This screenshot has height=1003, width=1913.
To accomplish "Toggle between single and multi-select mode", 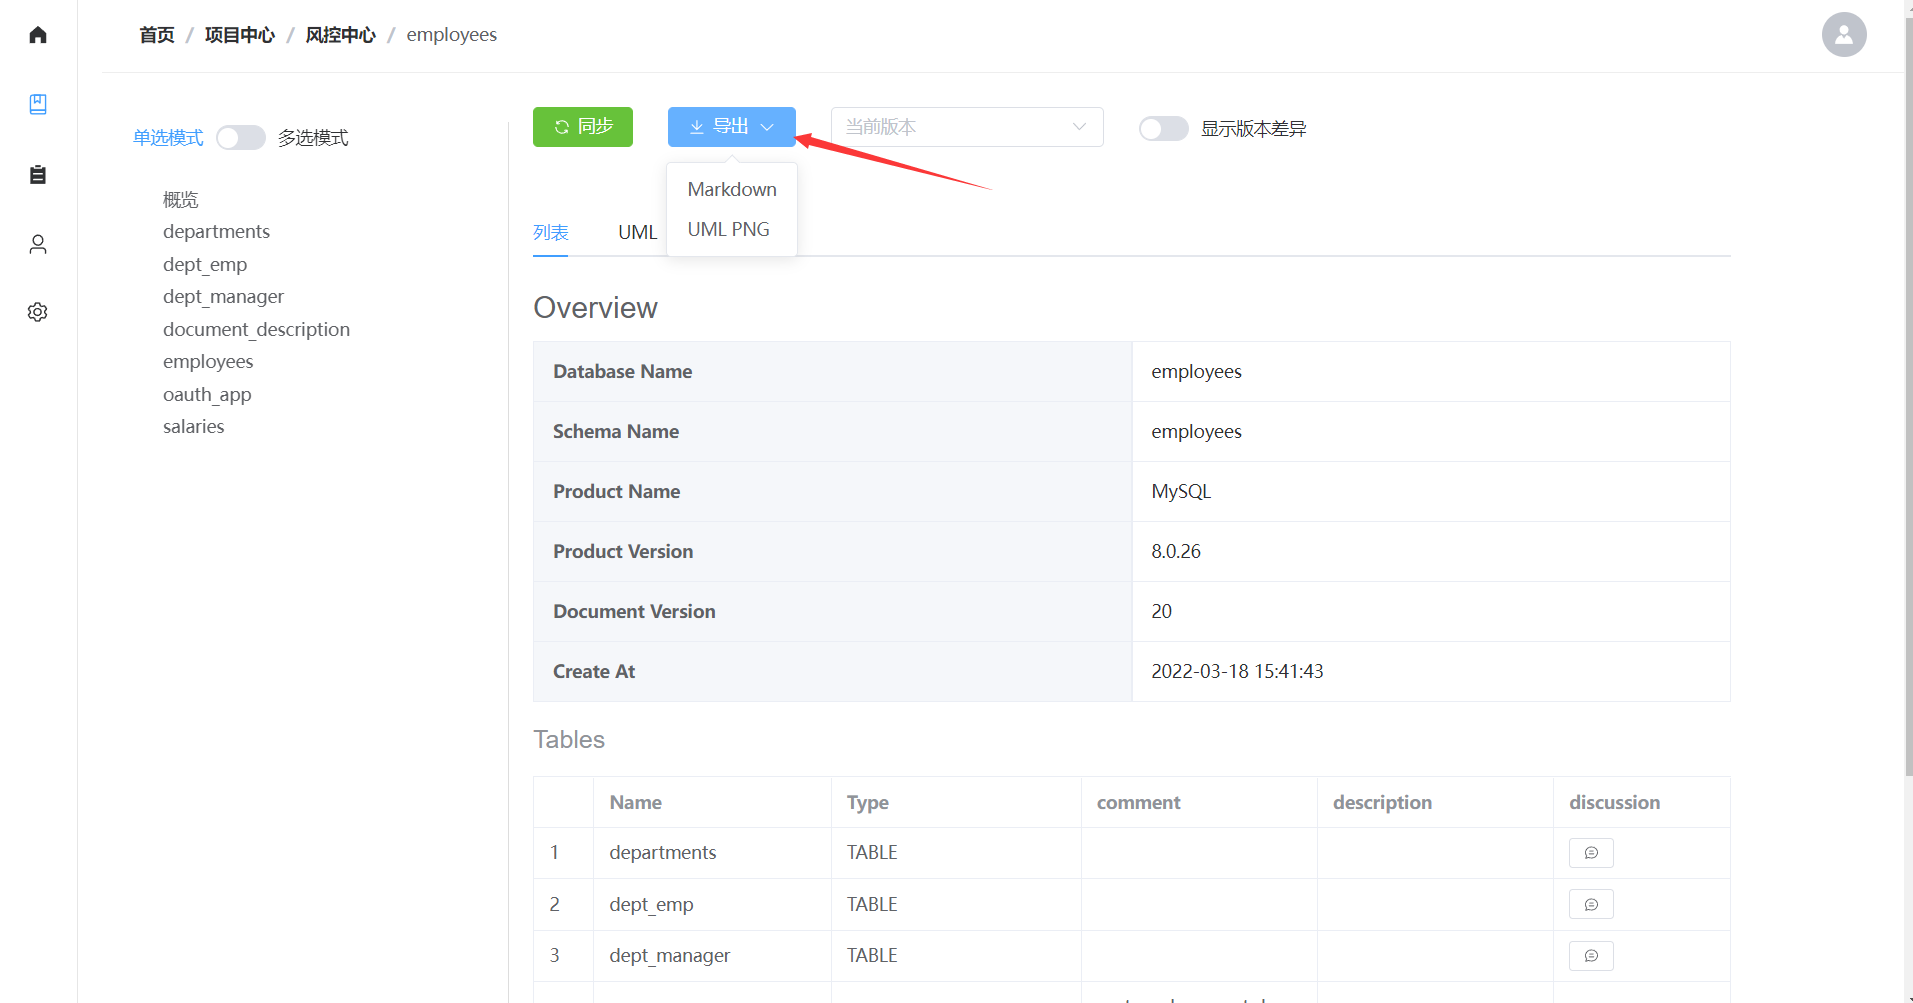I will [x=241, y=137].
